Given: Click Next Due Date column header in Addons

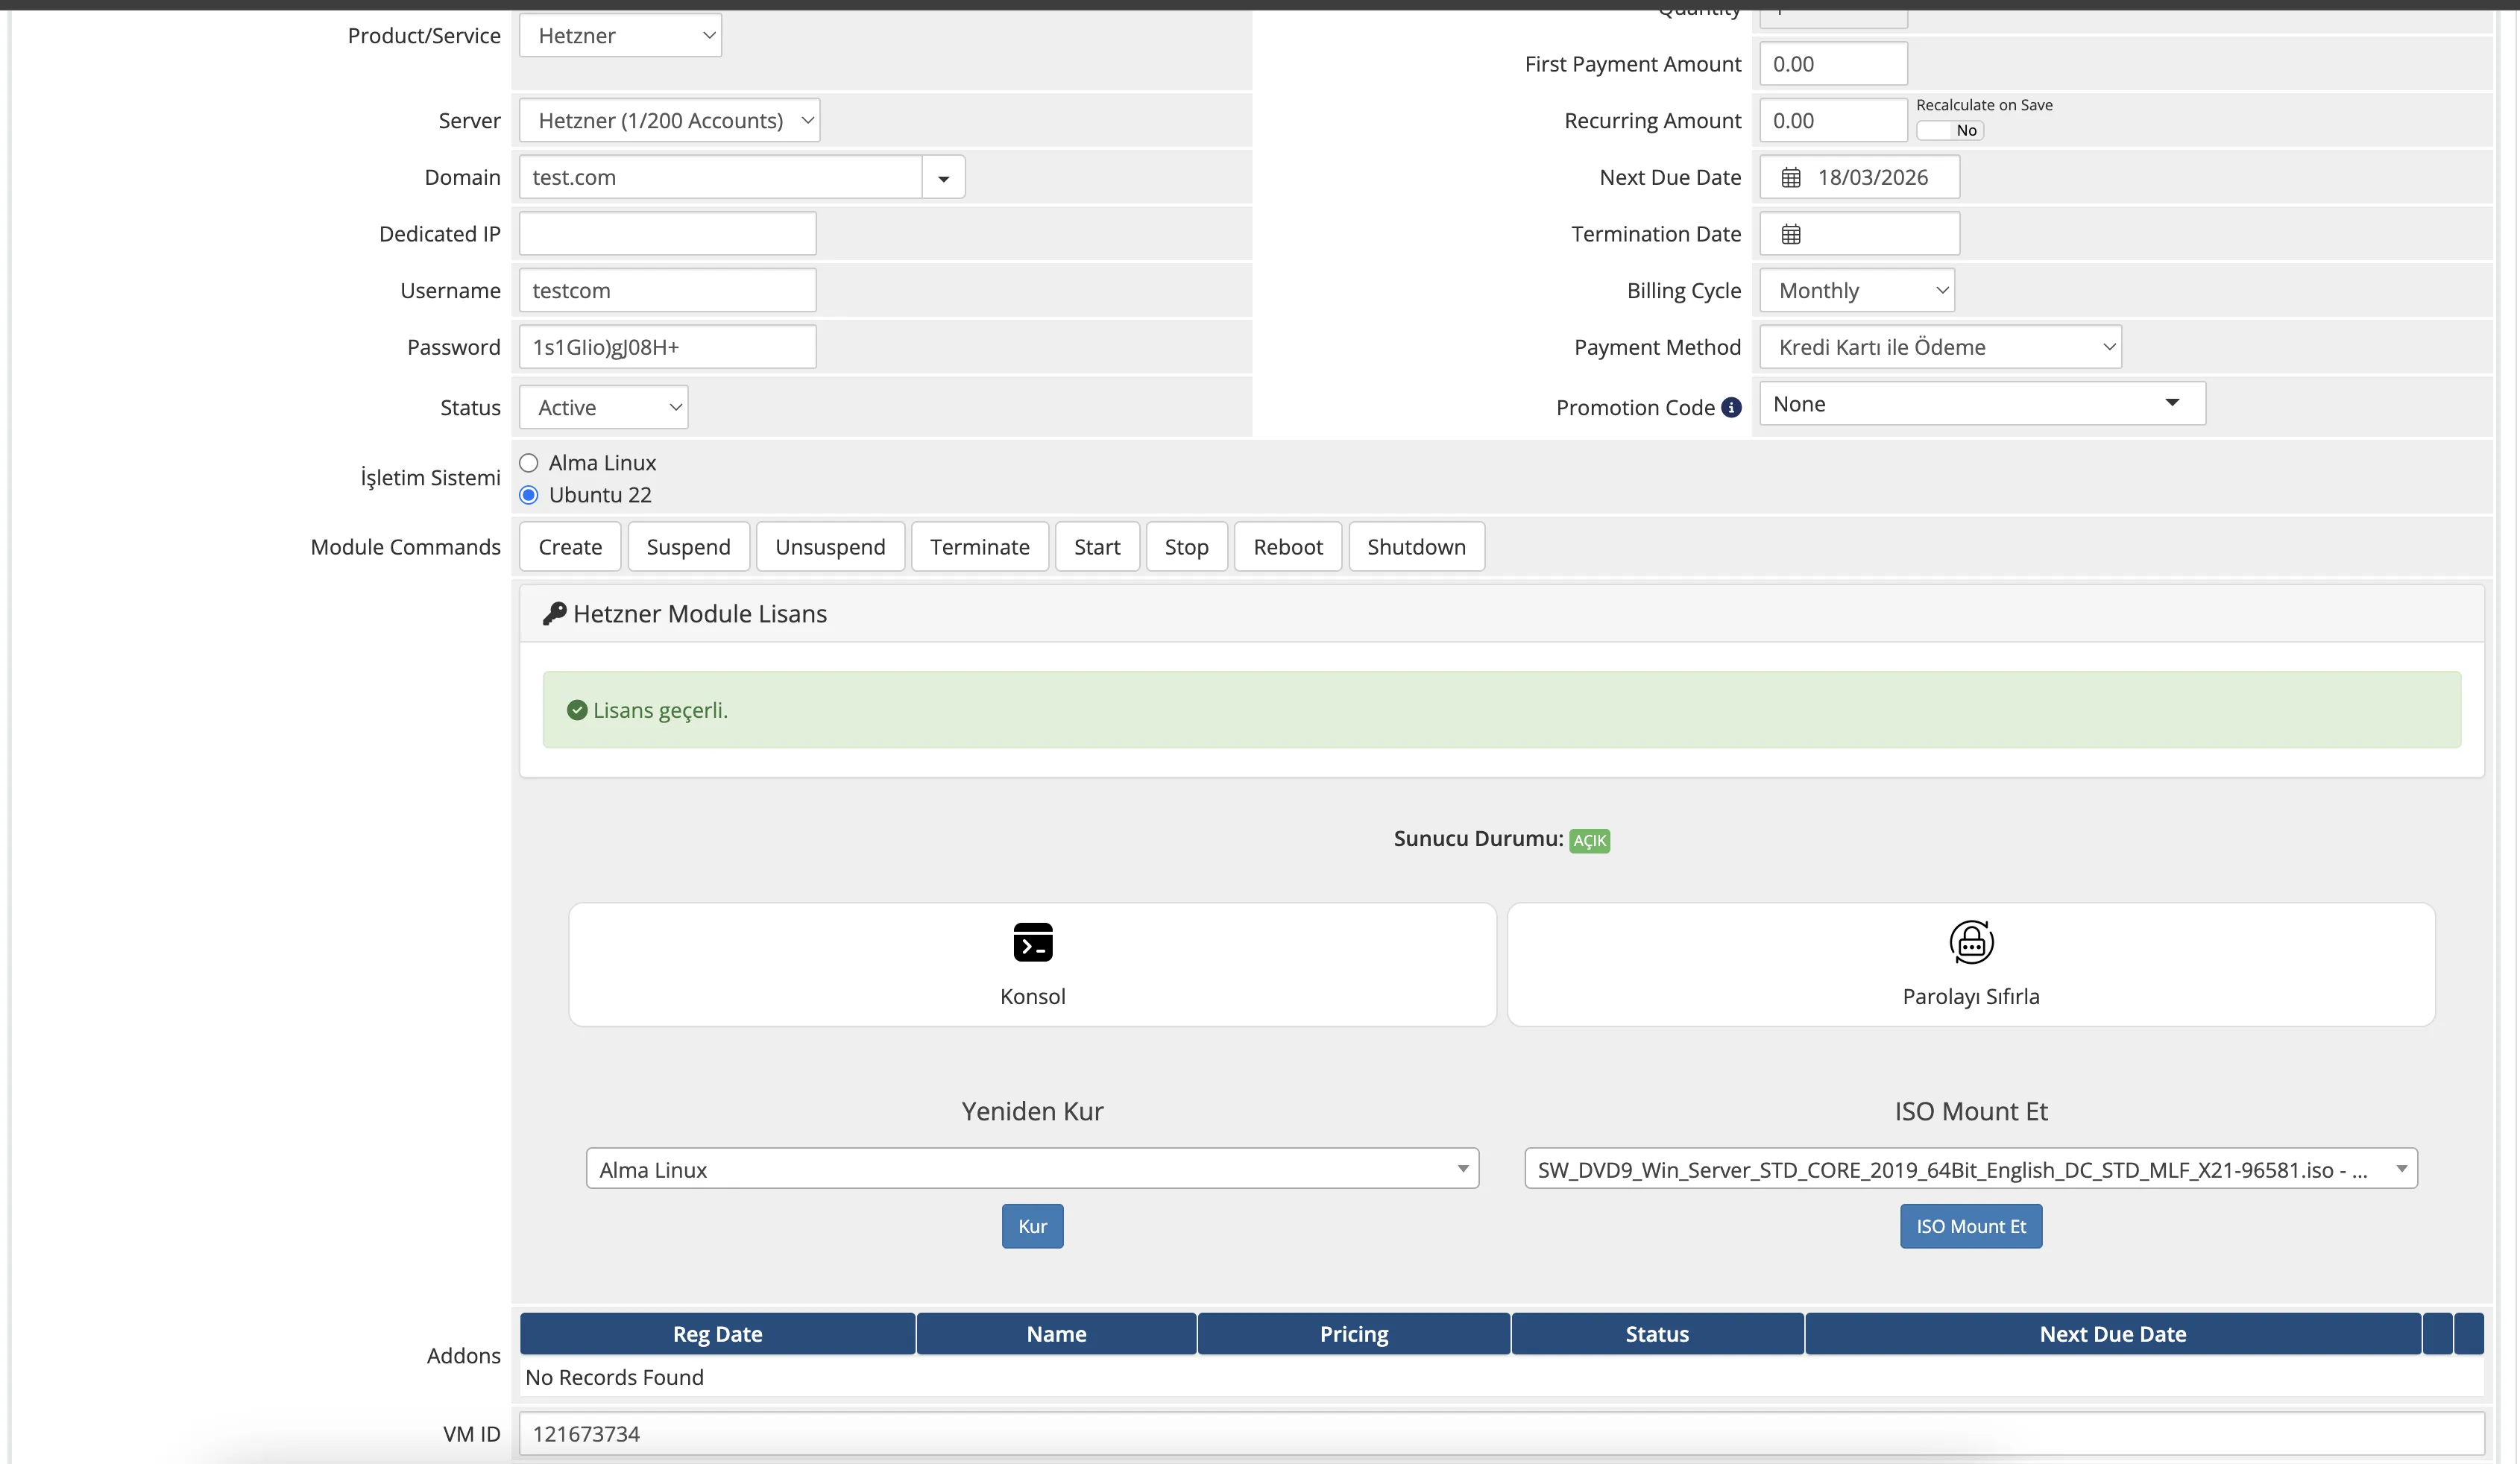Looking at the screenshot, I should tap(2113, 1334).
